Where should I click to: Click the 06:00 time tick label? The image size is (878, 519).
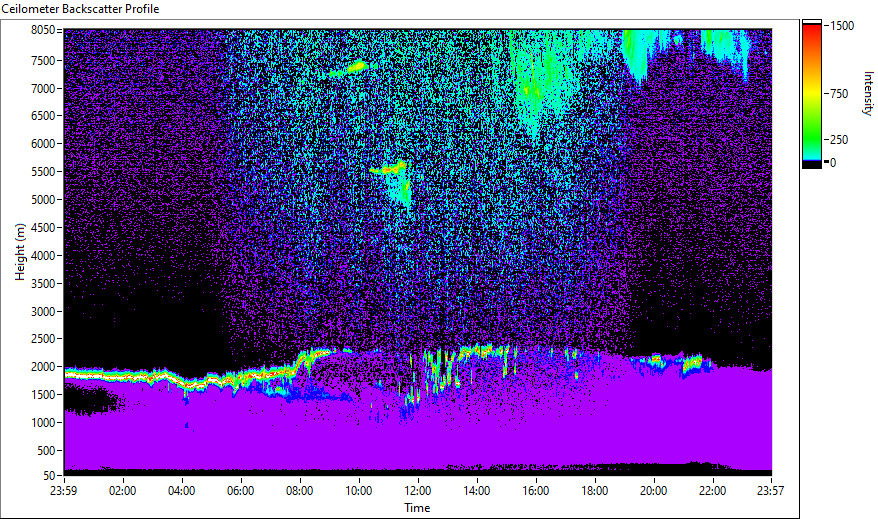241,491
